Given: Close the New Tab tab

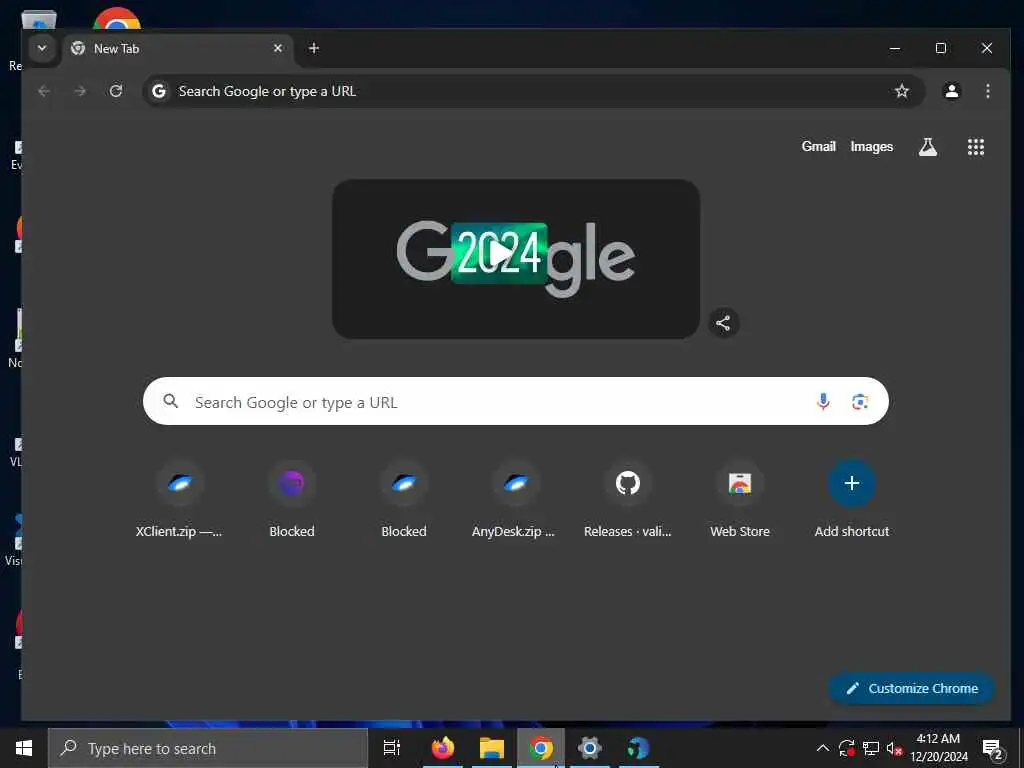Looking at the screenshot, I should tap(278, 48).
